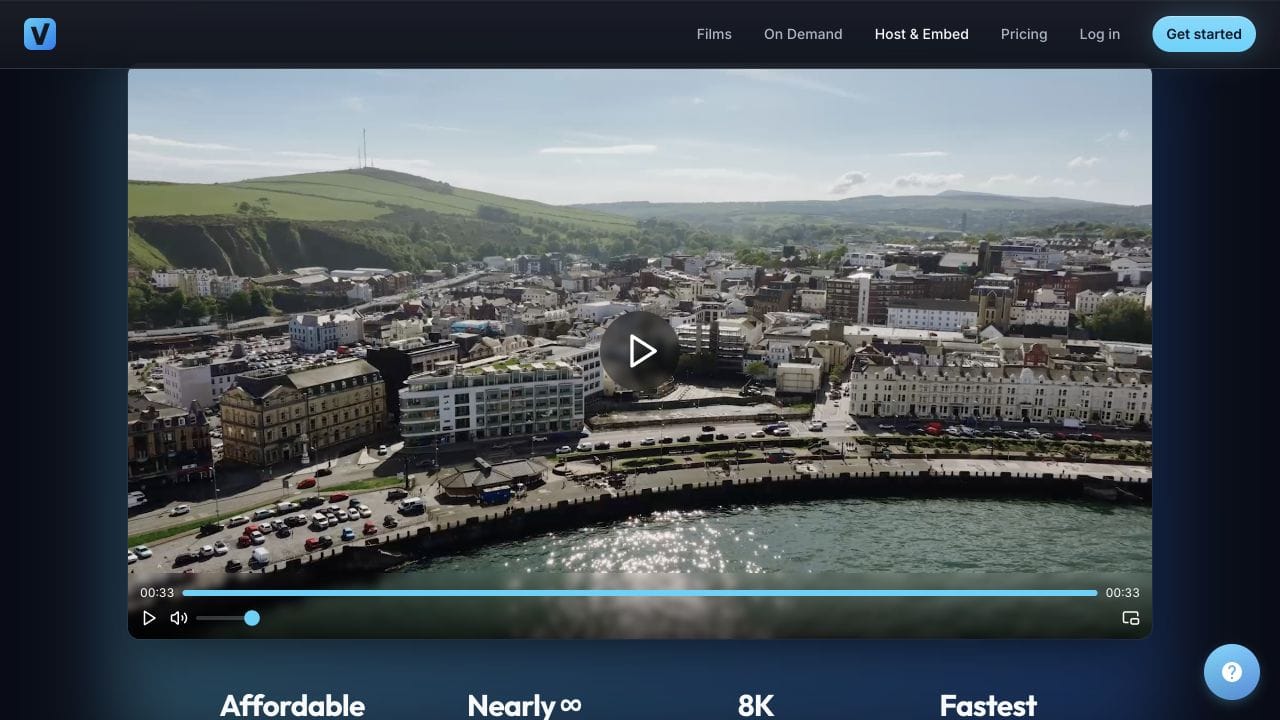Image resolution: width=1280 pixels, height=720 pixels.
Task: Click the "Affordable" heading text
Action: (292, 705)
